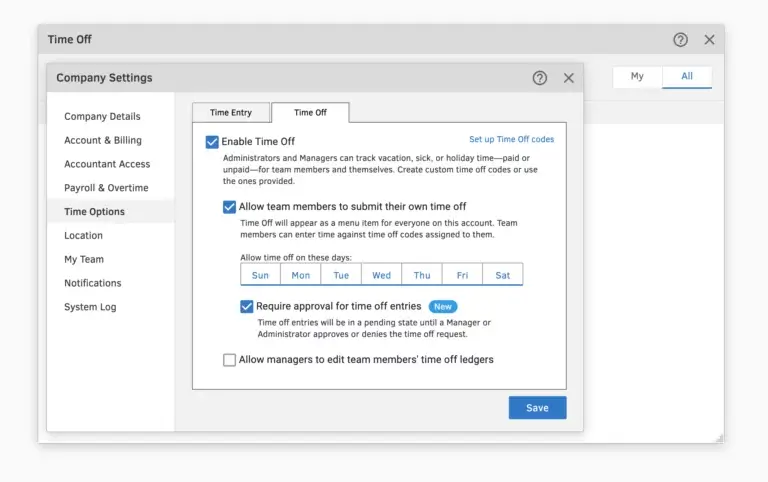The width and height of the screenshot is (768, 482).
Task: Open System Log from sidebar
Action: [x=90, y=307]
